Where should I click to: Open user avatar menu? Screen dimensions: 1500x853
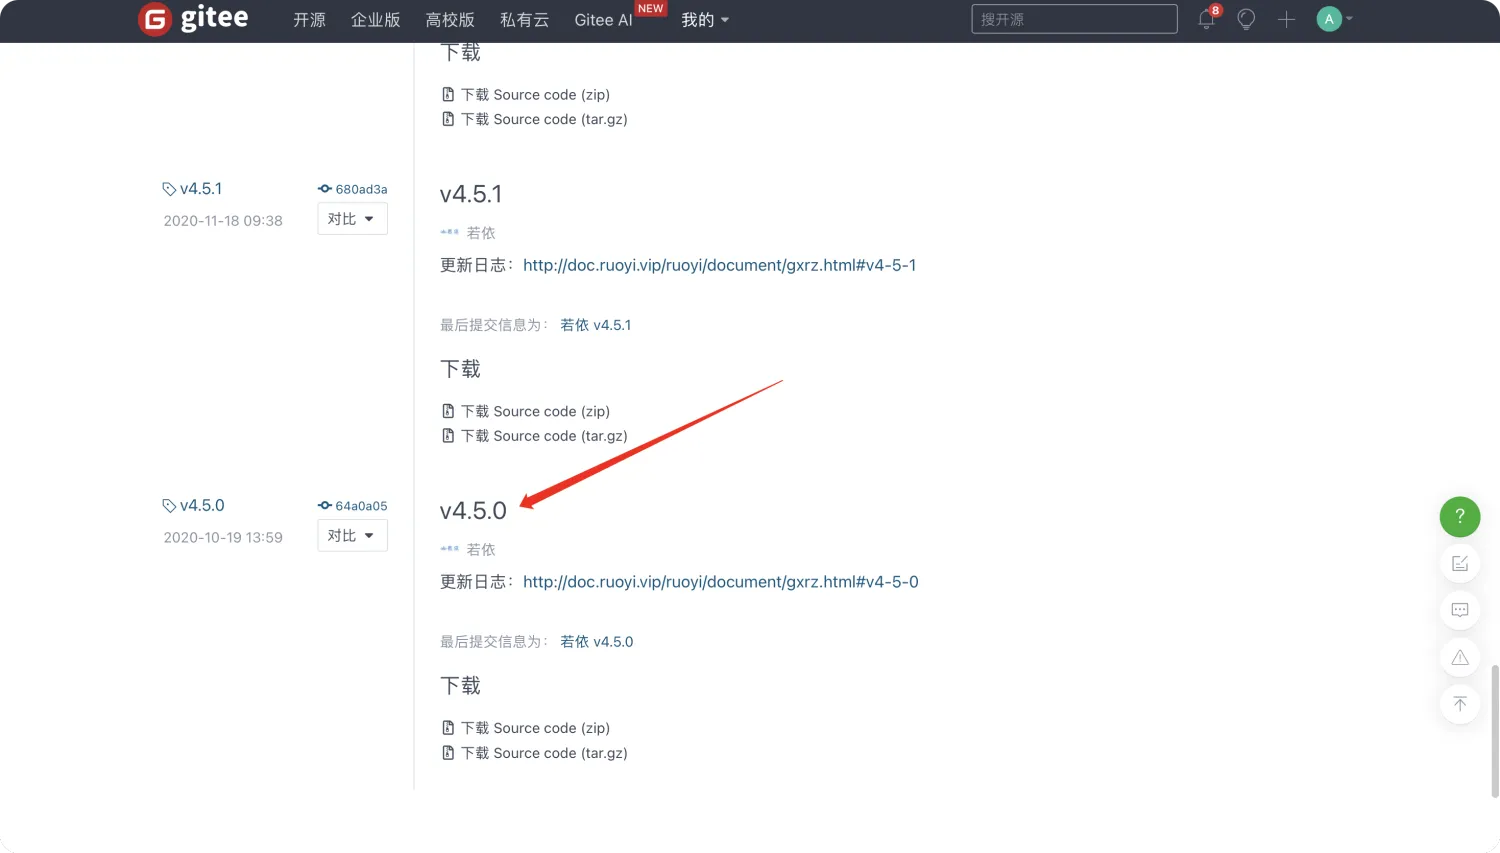tap(1334, 19)
